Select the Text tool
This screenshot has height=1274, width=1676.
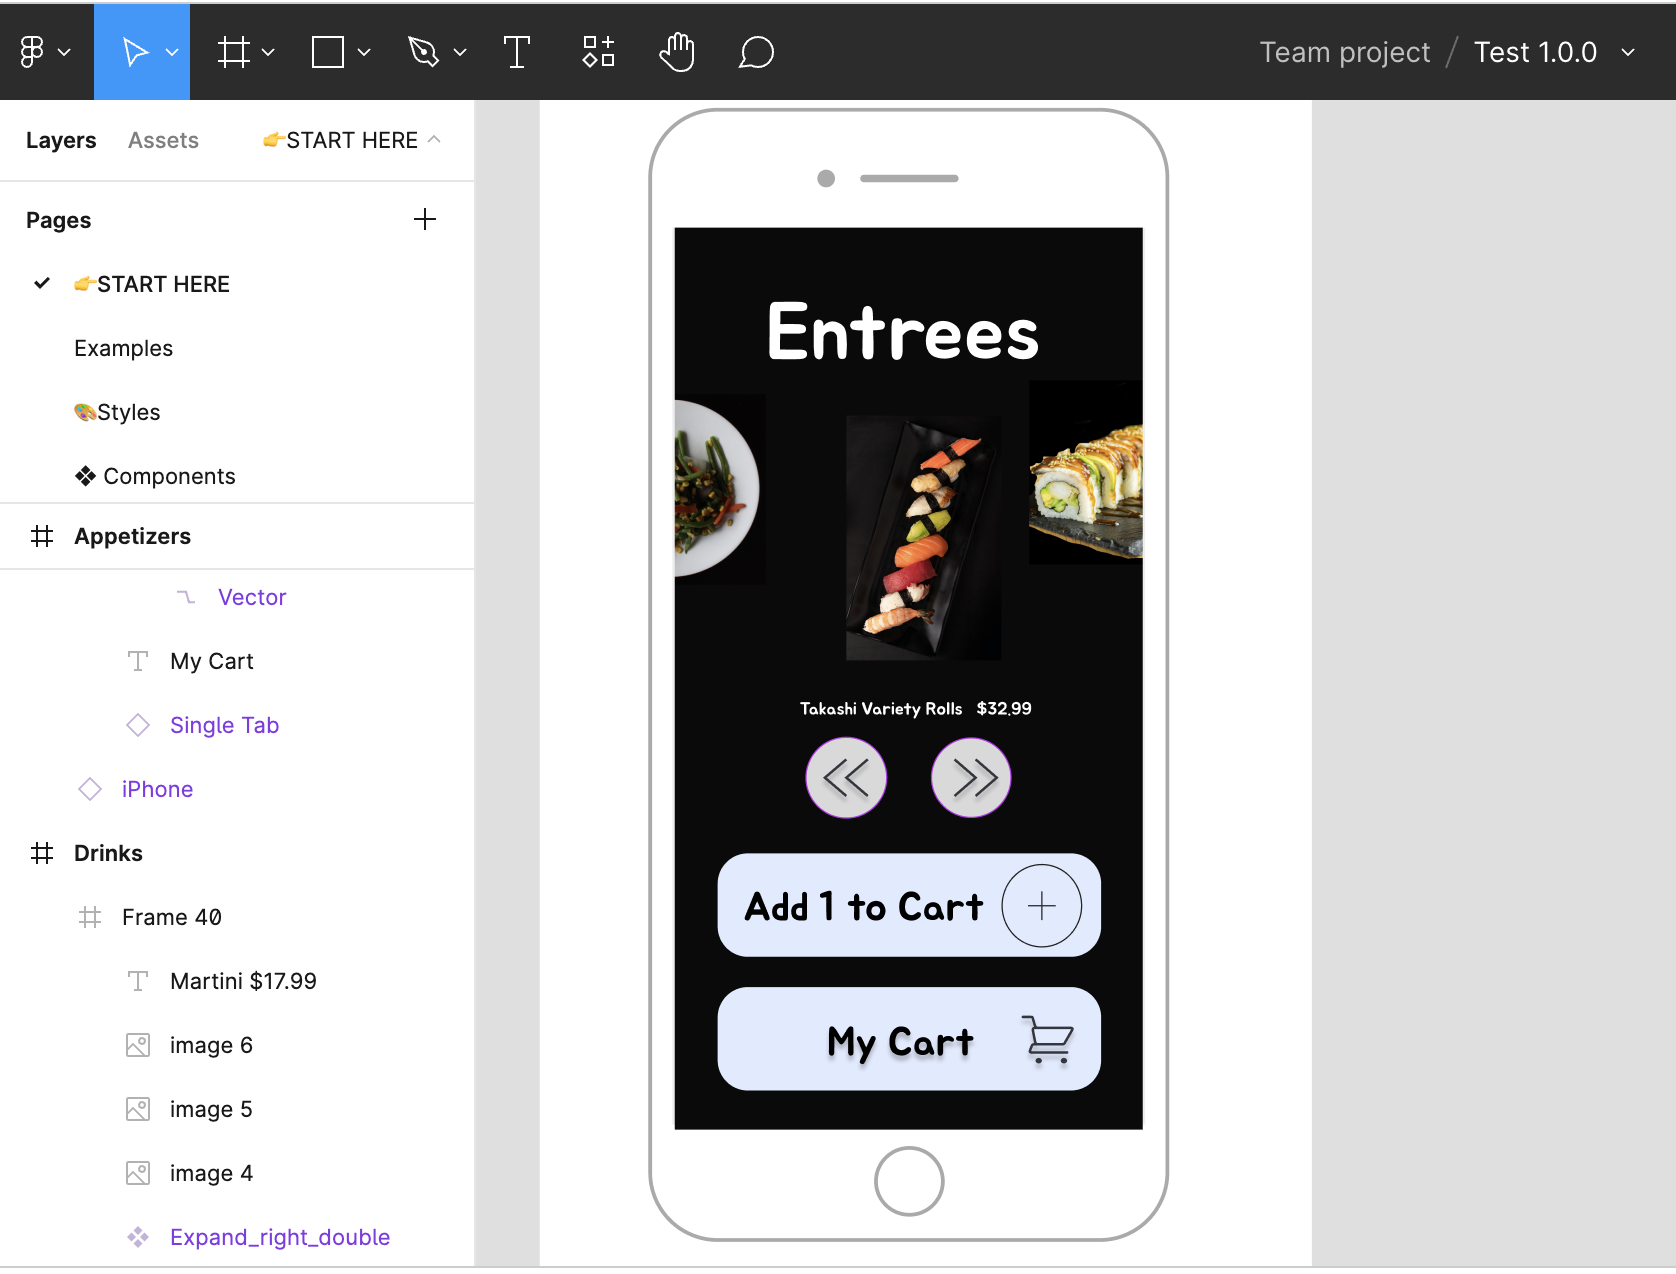[x=516, y=52]
